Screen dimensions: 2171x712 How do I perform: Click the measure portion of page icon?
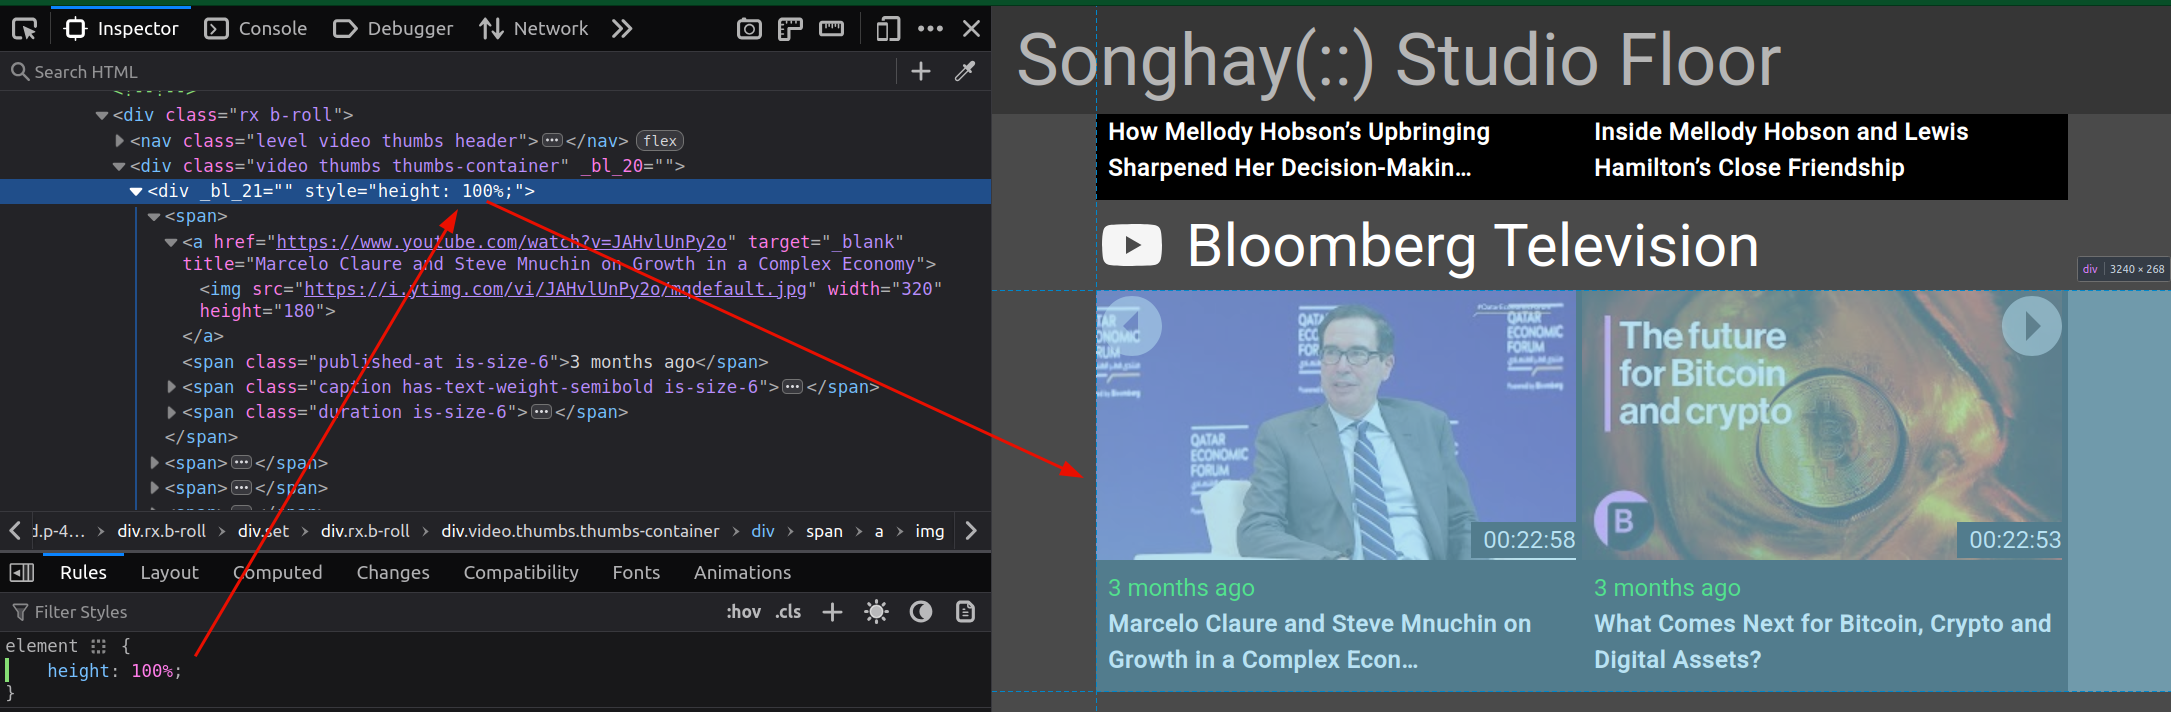pos(831,29)
